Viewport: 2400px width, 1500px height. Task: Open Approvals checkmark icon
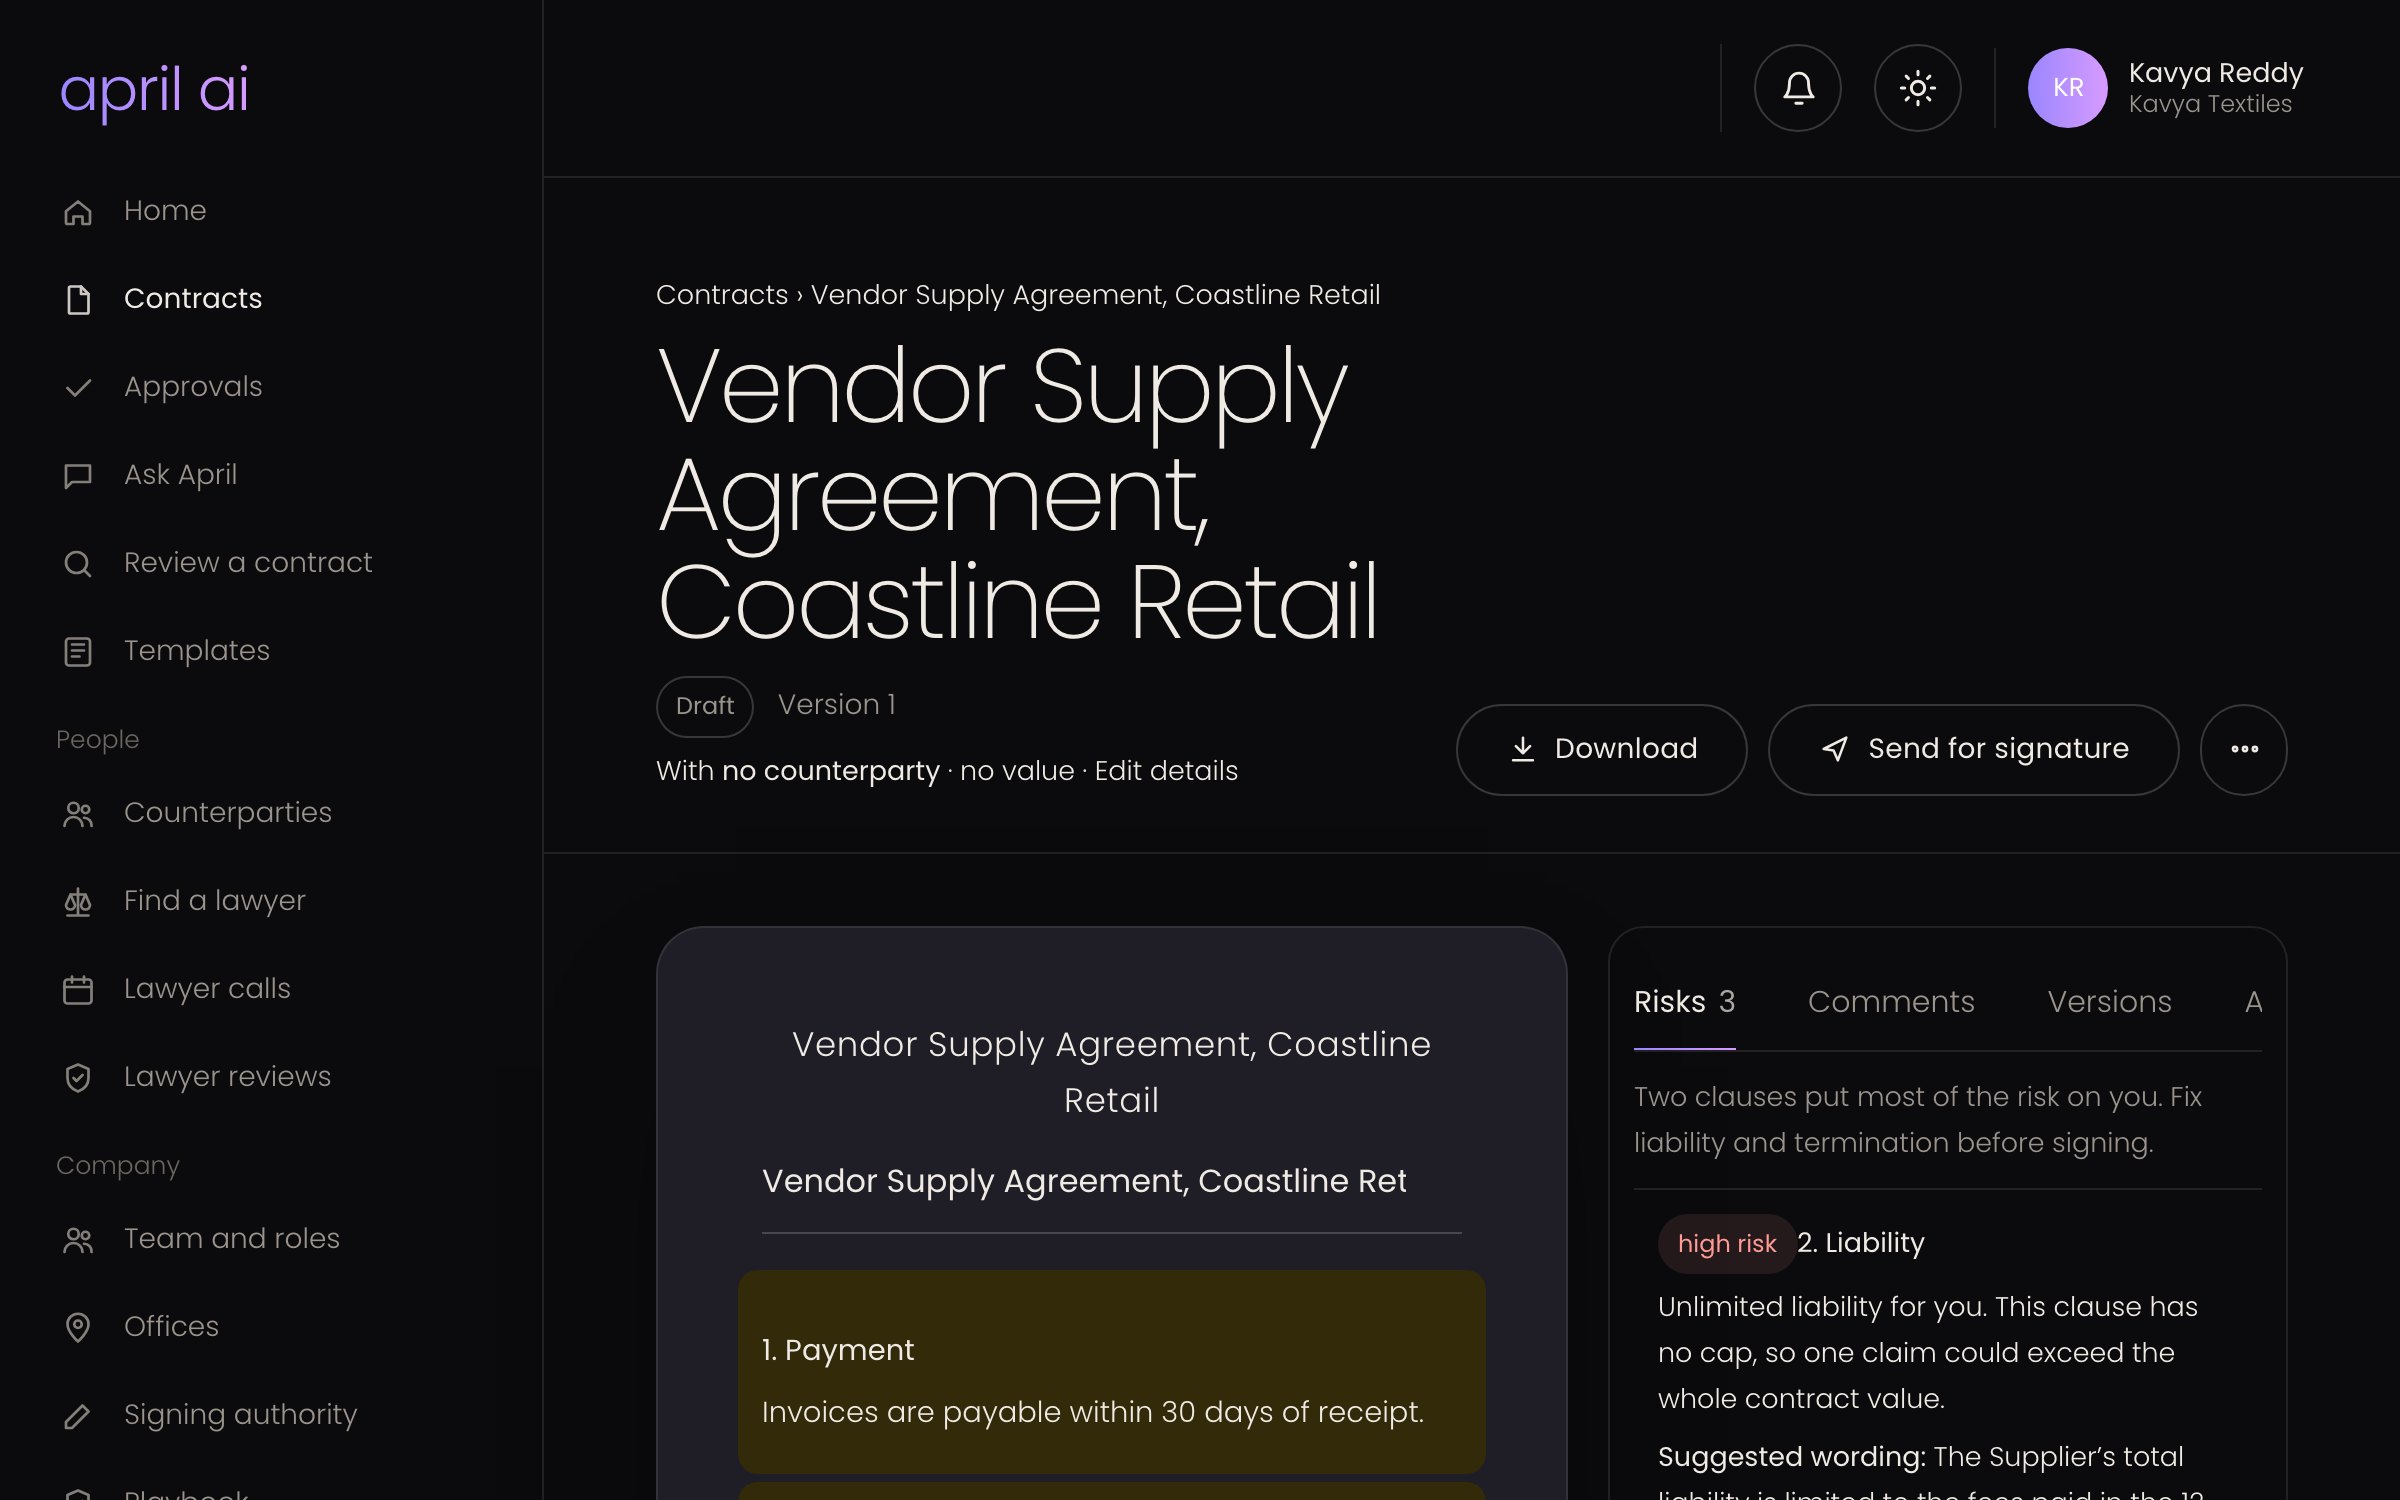(x=78, y=387)
